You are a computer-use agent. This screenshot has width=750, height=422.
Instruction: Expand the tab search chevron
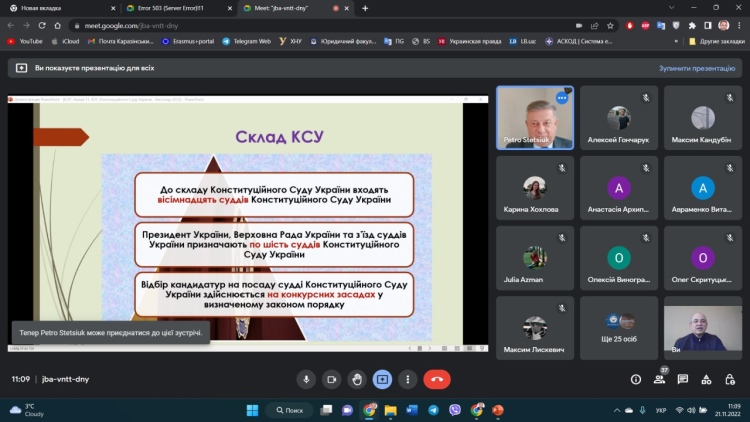click(672, 8)
